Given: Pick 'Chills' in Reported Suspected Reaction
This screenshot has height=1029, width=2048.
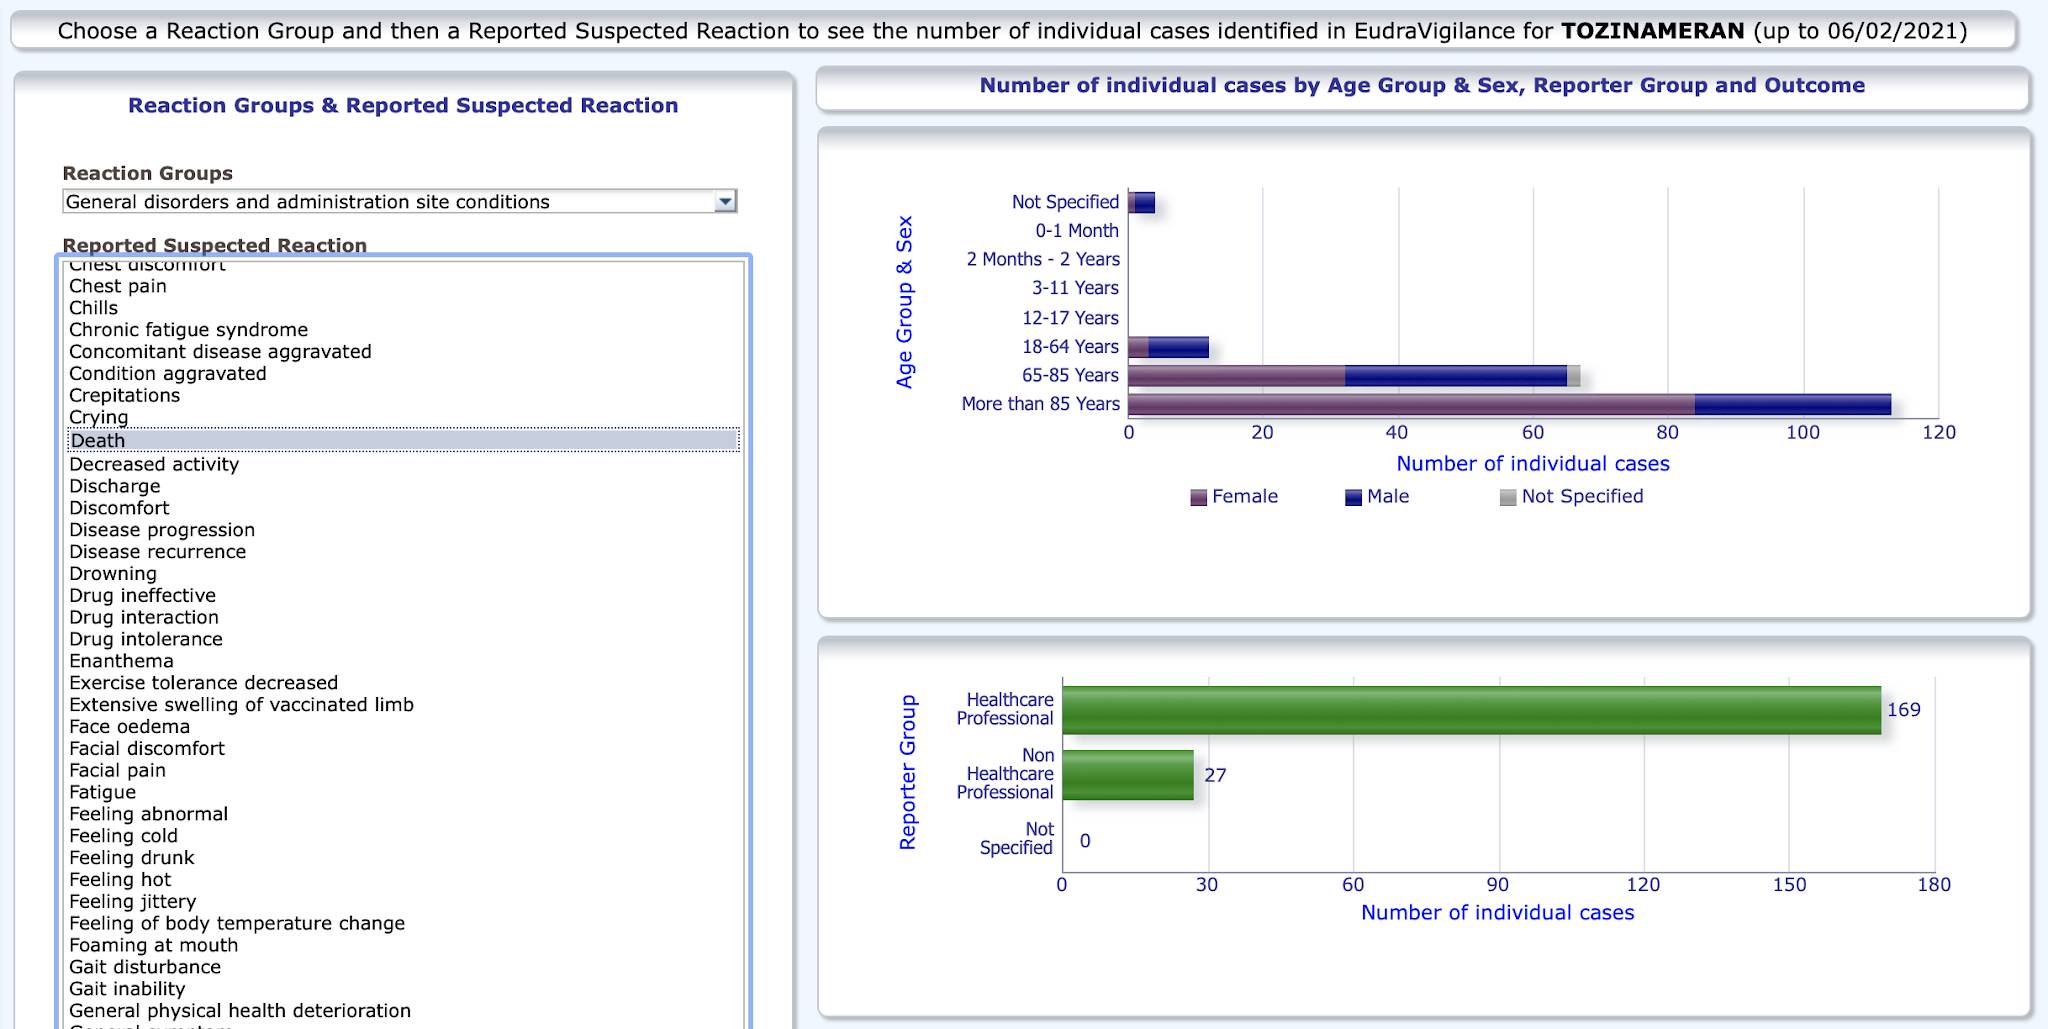Looking at the screenshot, I should coord(93,308).
